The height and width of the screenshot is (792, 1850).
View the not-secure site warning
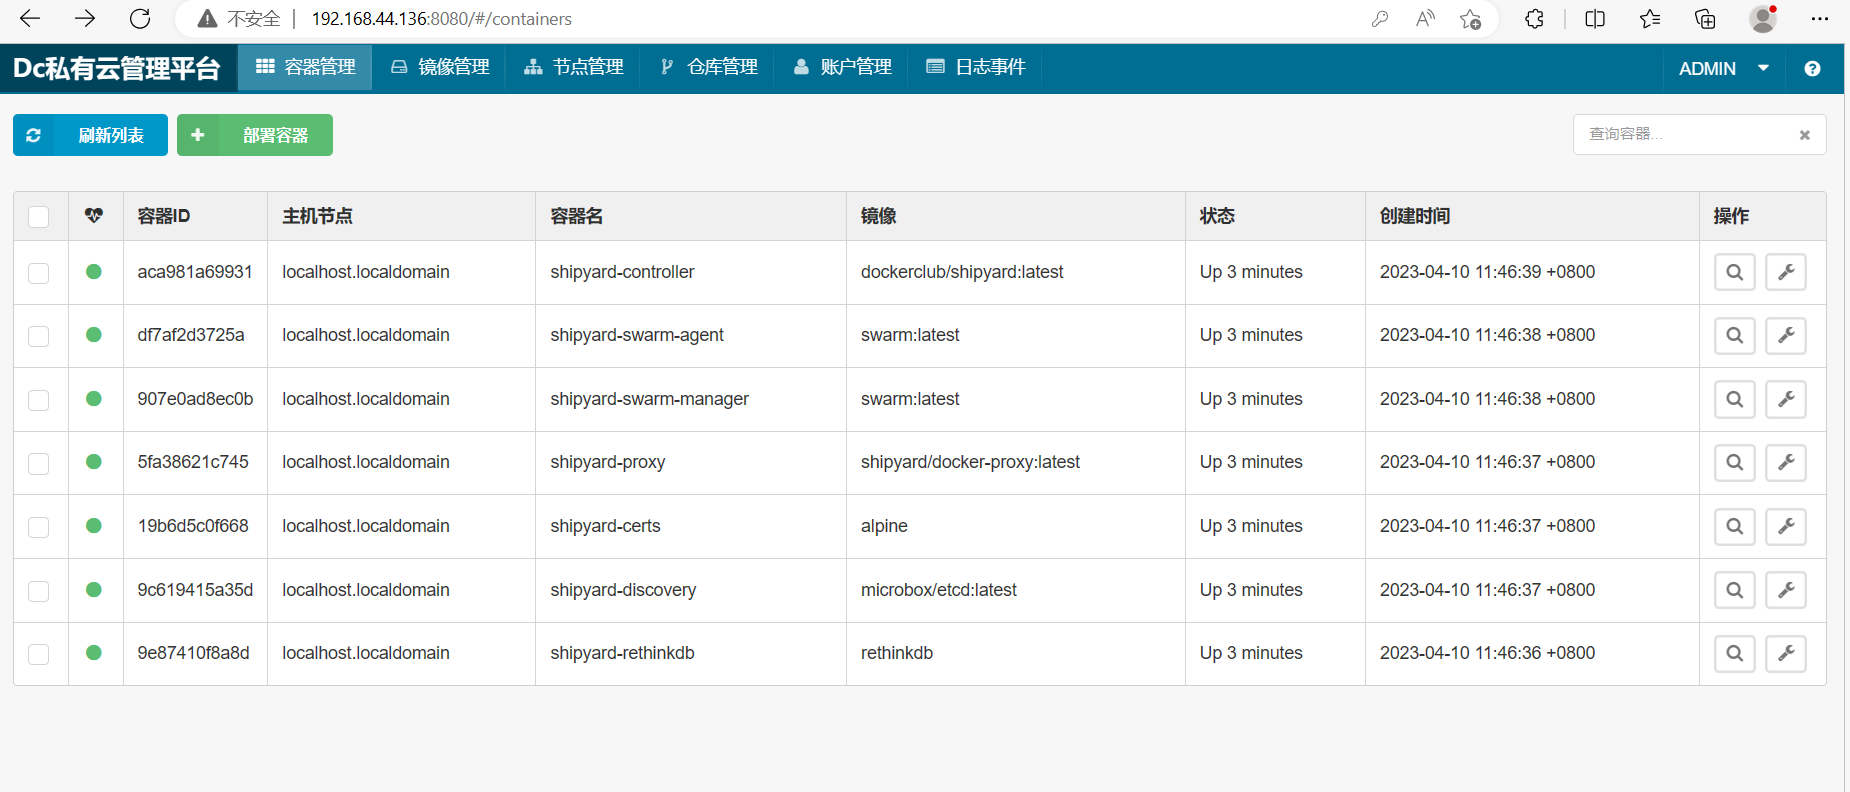(x=239, y=19)
